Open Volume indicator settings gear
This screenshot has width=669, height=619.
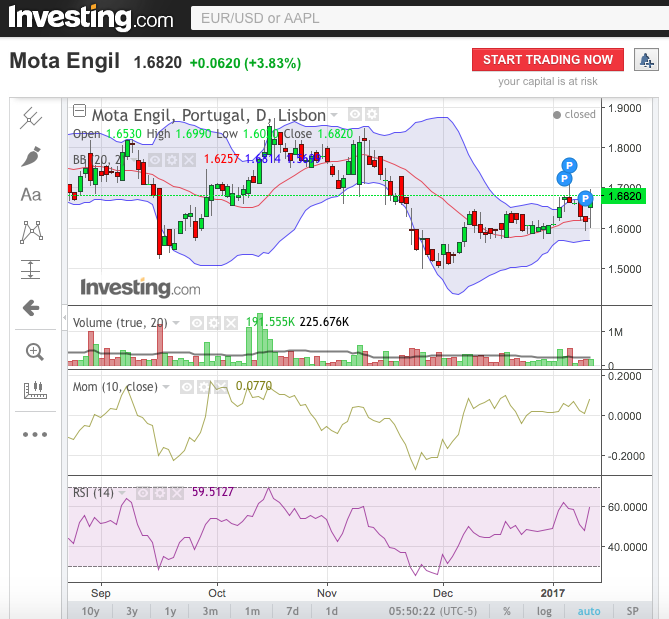point(214,323)
